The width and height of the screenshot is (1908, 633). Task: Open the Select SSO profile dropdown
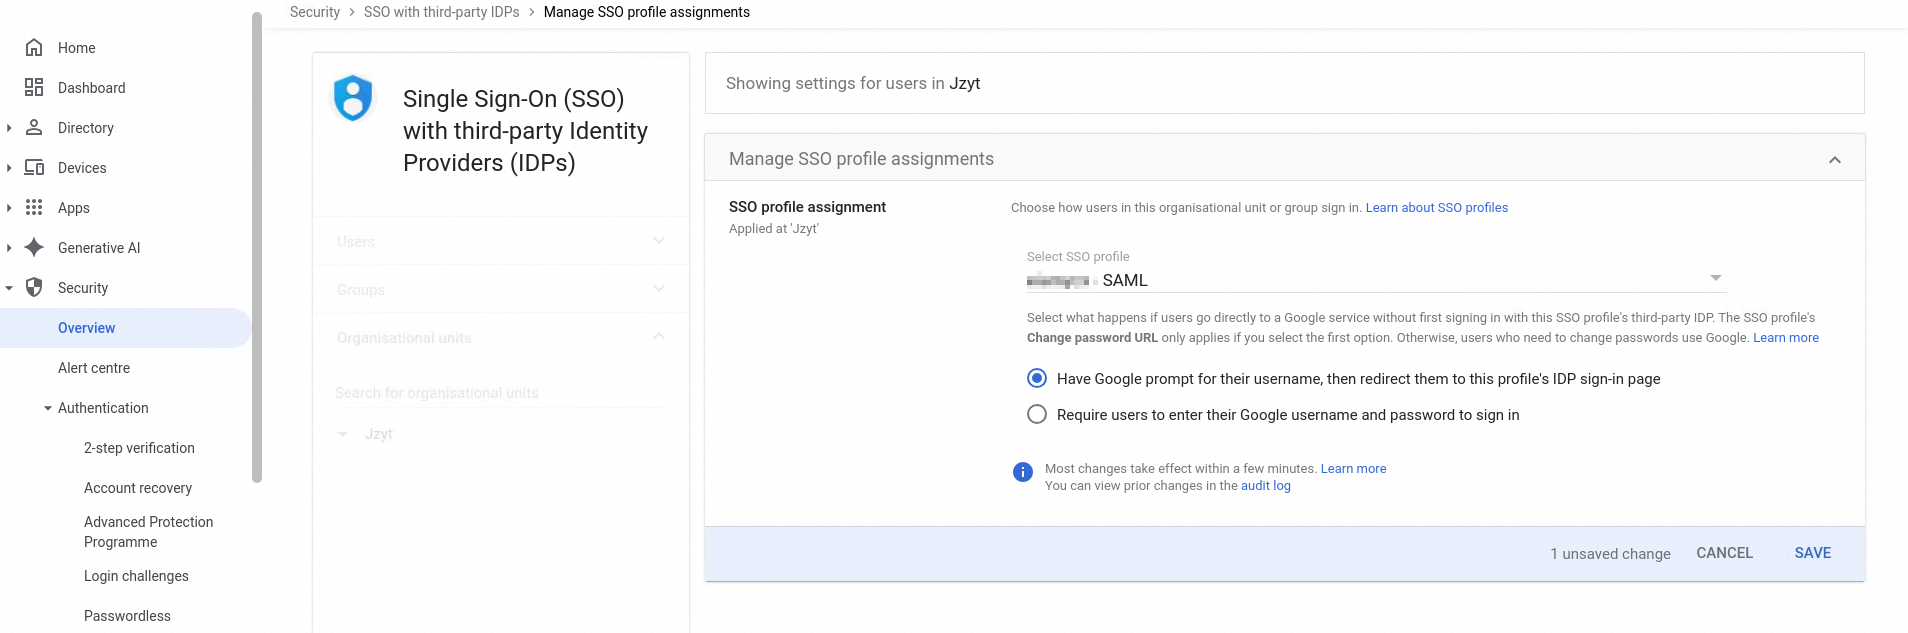click(x=1376, y=280)
